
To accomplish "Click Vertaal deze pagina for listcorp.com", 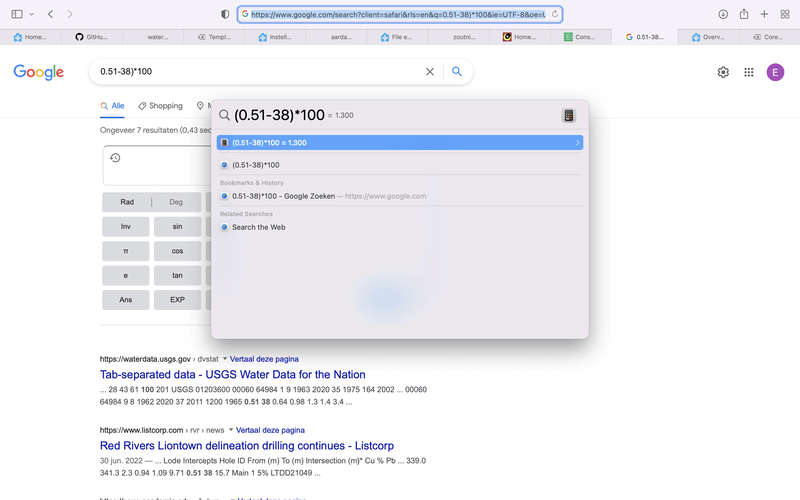I will coord(270,430).
